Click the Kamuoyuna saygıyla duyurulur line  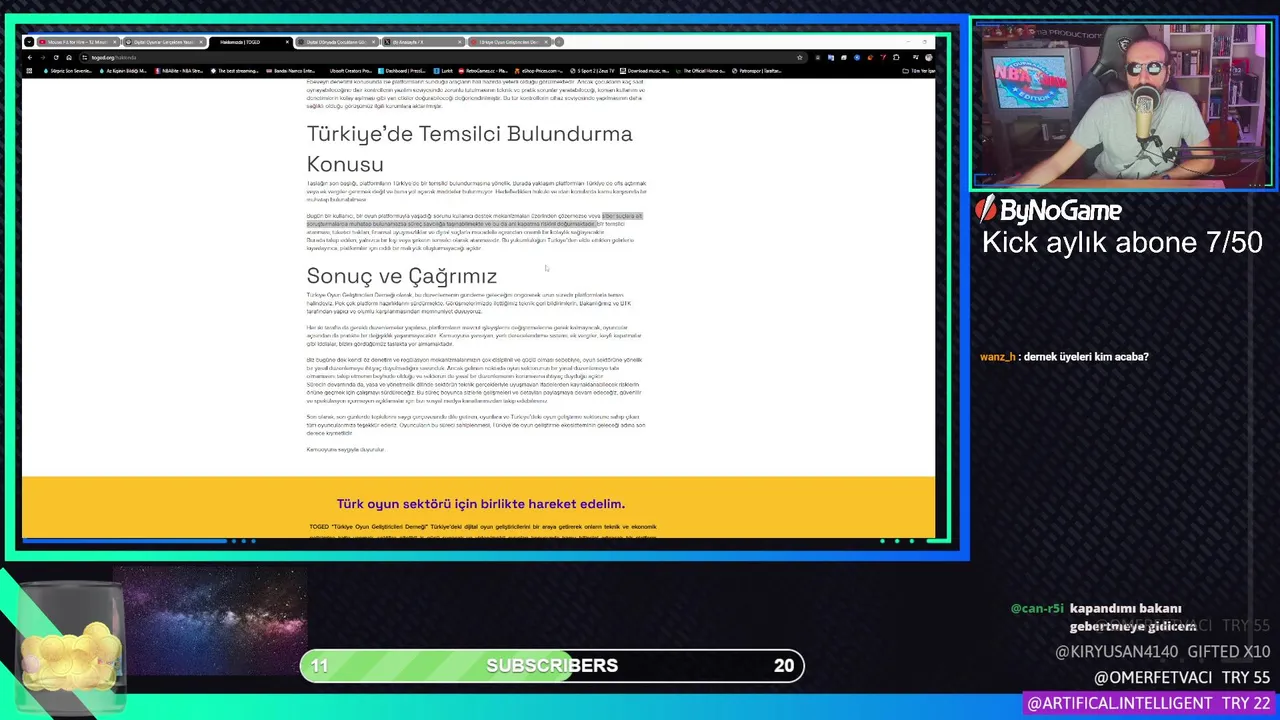(x=345, y=450)
